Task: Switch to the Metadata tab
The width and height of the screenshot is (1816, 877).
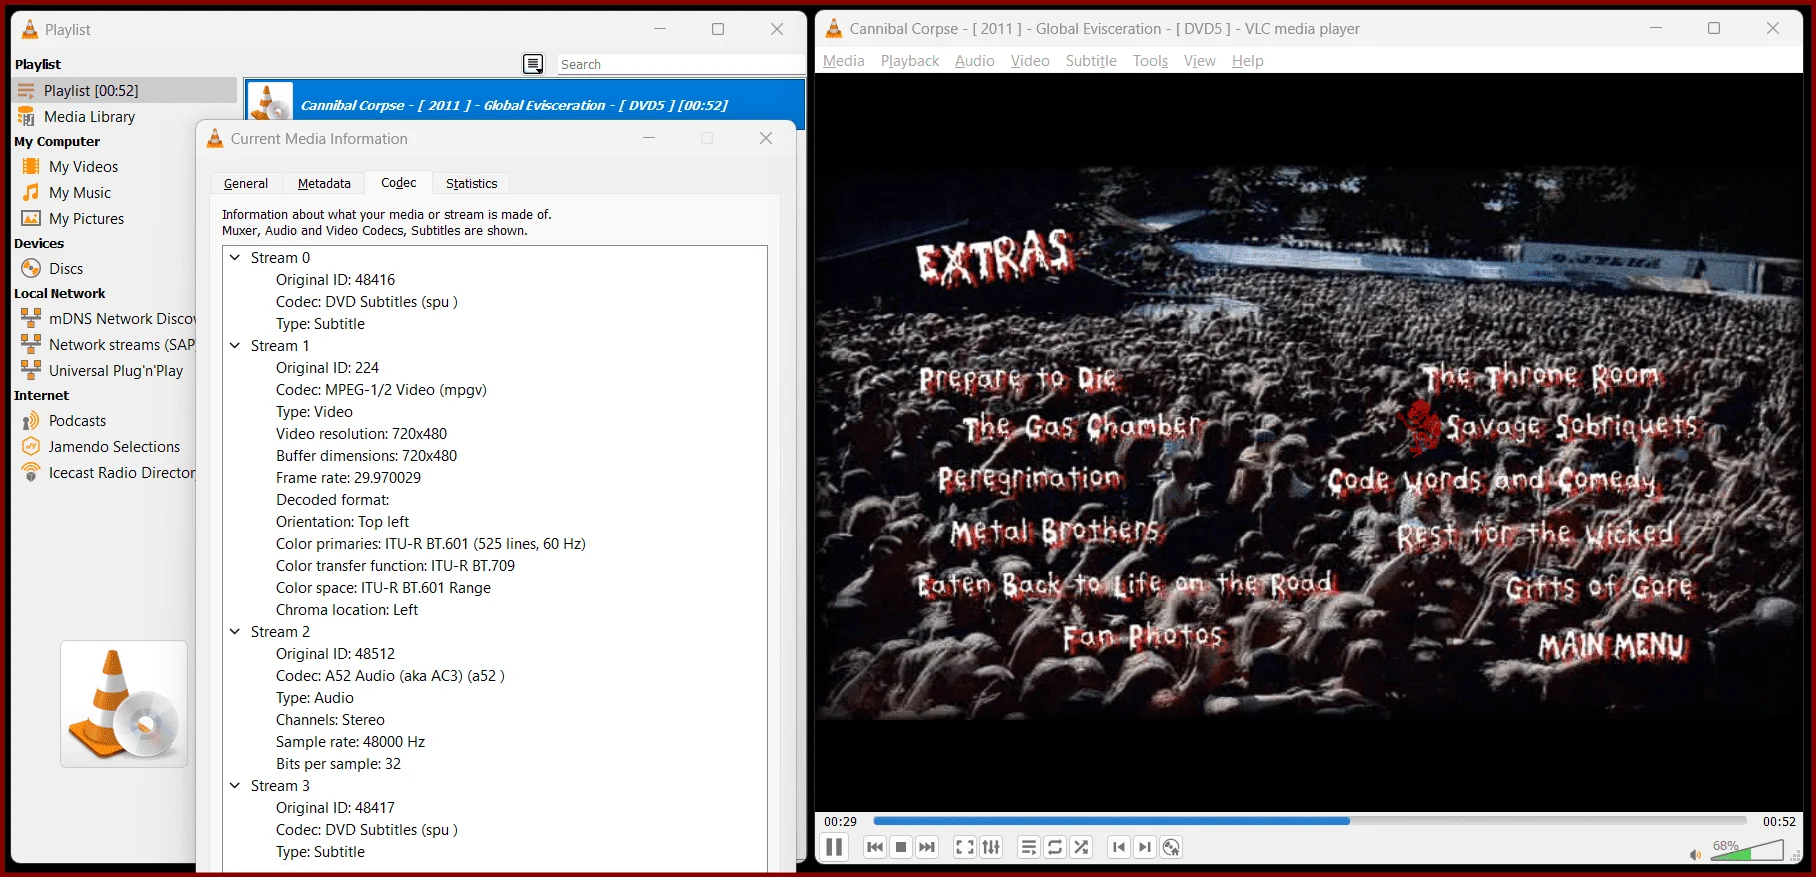Action: pos(324,183)
